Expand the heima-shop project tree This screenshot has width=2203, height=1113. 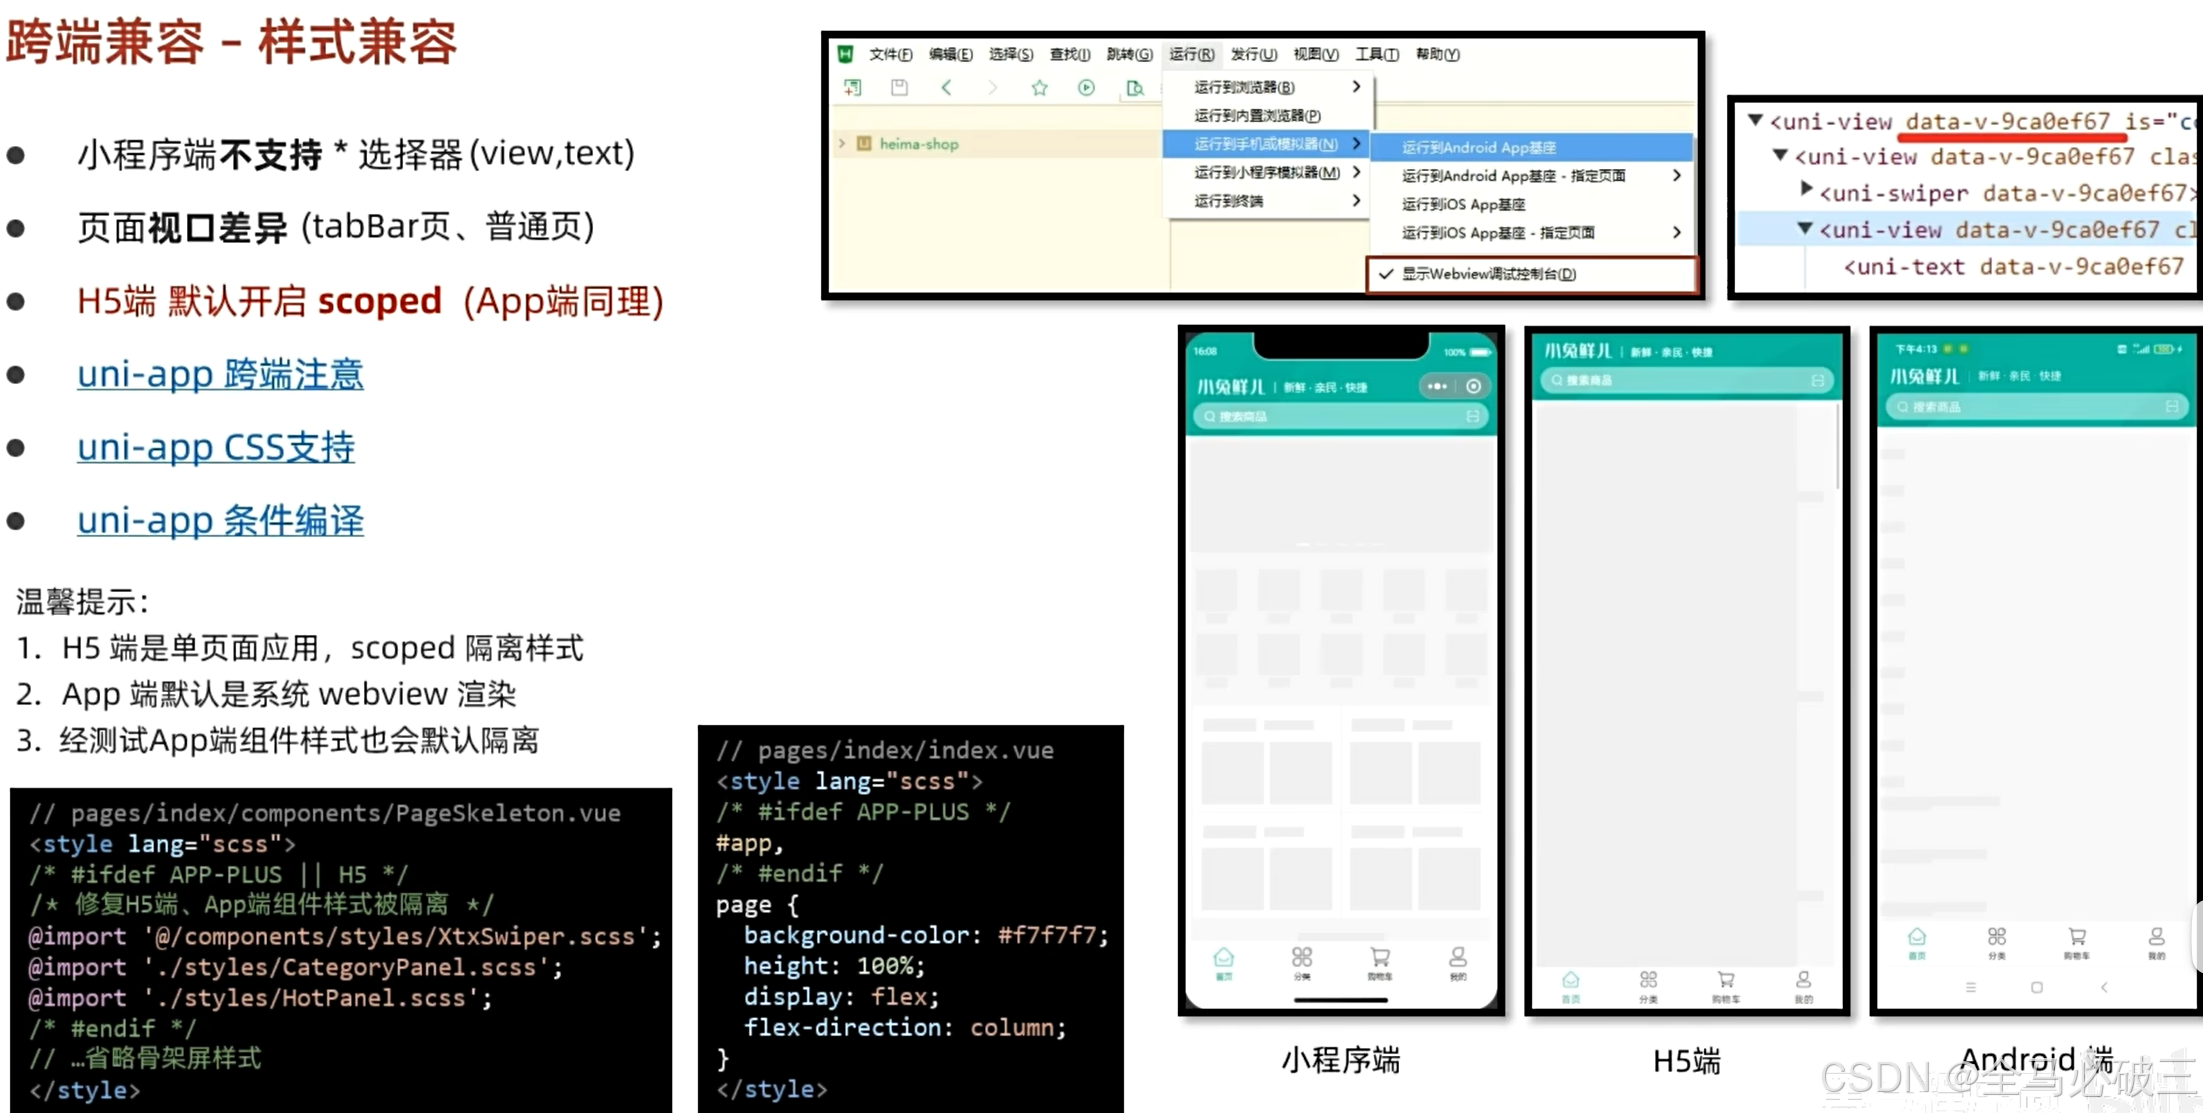(842, 144)
